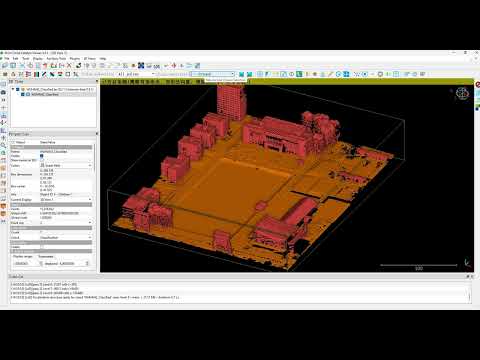Toggle the color scale Visible checkbox

[x=42, y=247]
